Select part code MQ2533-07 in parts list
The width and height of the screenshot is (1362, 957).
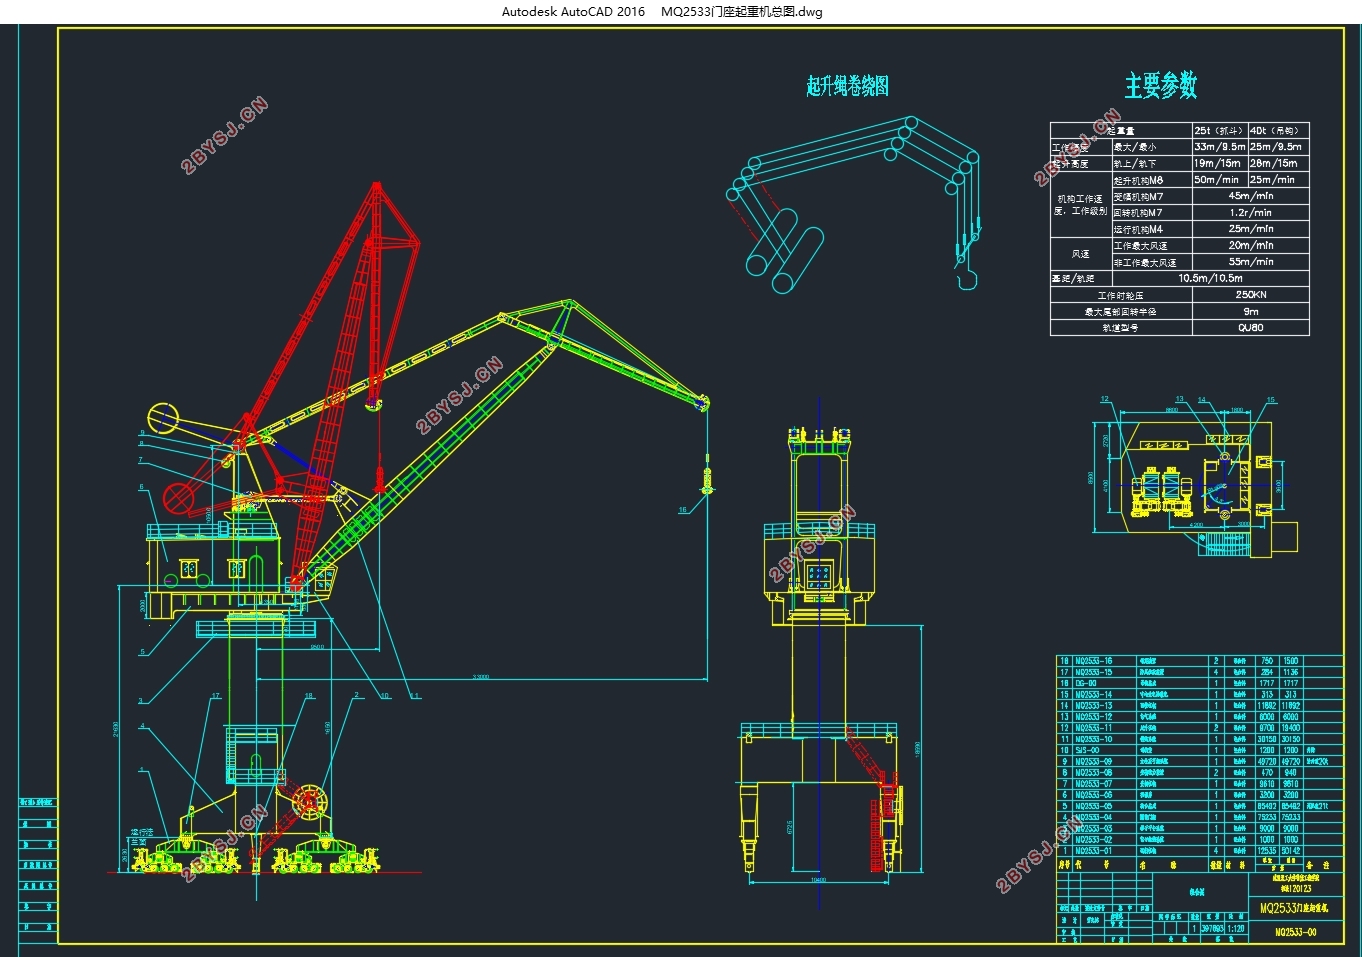1093,784
